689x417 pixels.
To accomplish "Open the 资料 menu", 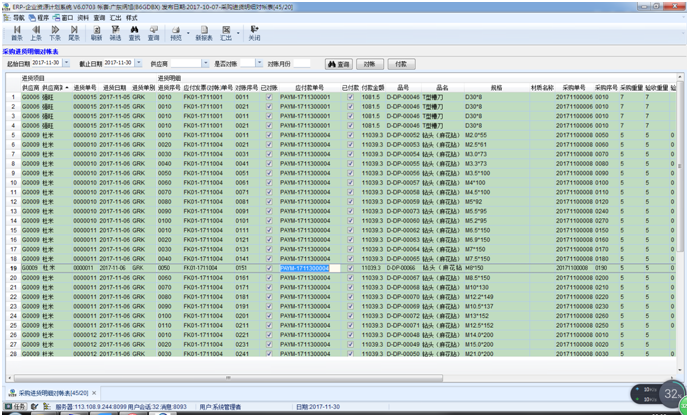I will pos(81,18).
